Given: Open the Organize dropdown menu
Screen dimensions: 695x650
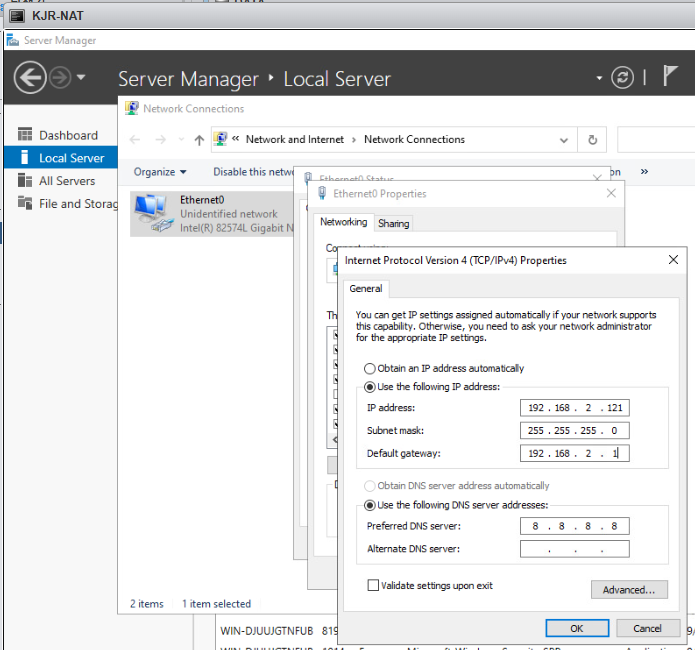Looking at the screenshot, I should point(160,172).
